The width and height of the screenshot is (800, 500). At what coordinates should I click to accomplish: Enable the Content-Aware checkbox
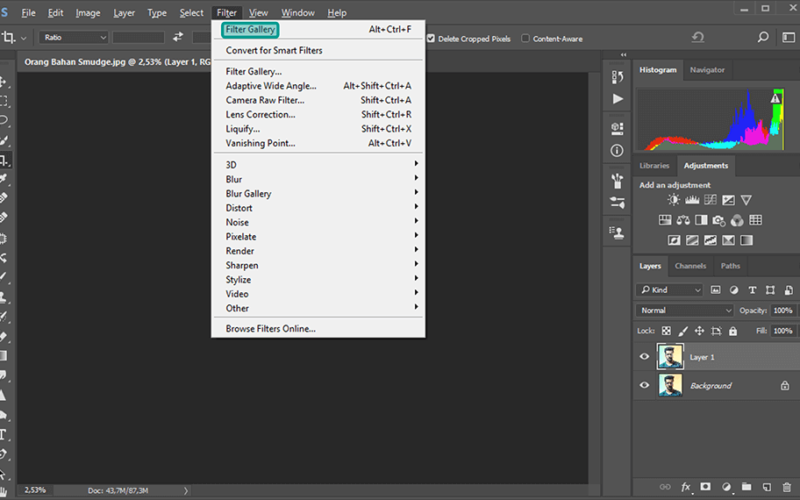[x=525, y=38]
